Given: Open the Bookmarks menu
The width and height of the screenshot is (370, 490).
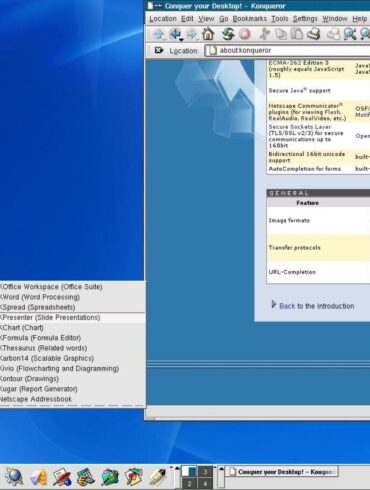Looking at the screenshot, I should click(x=250, y=19).
